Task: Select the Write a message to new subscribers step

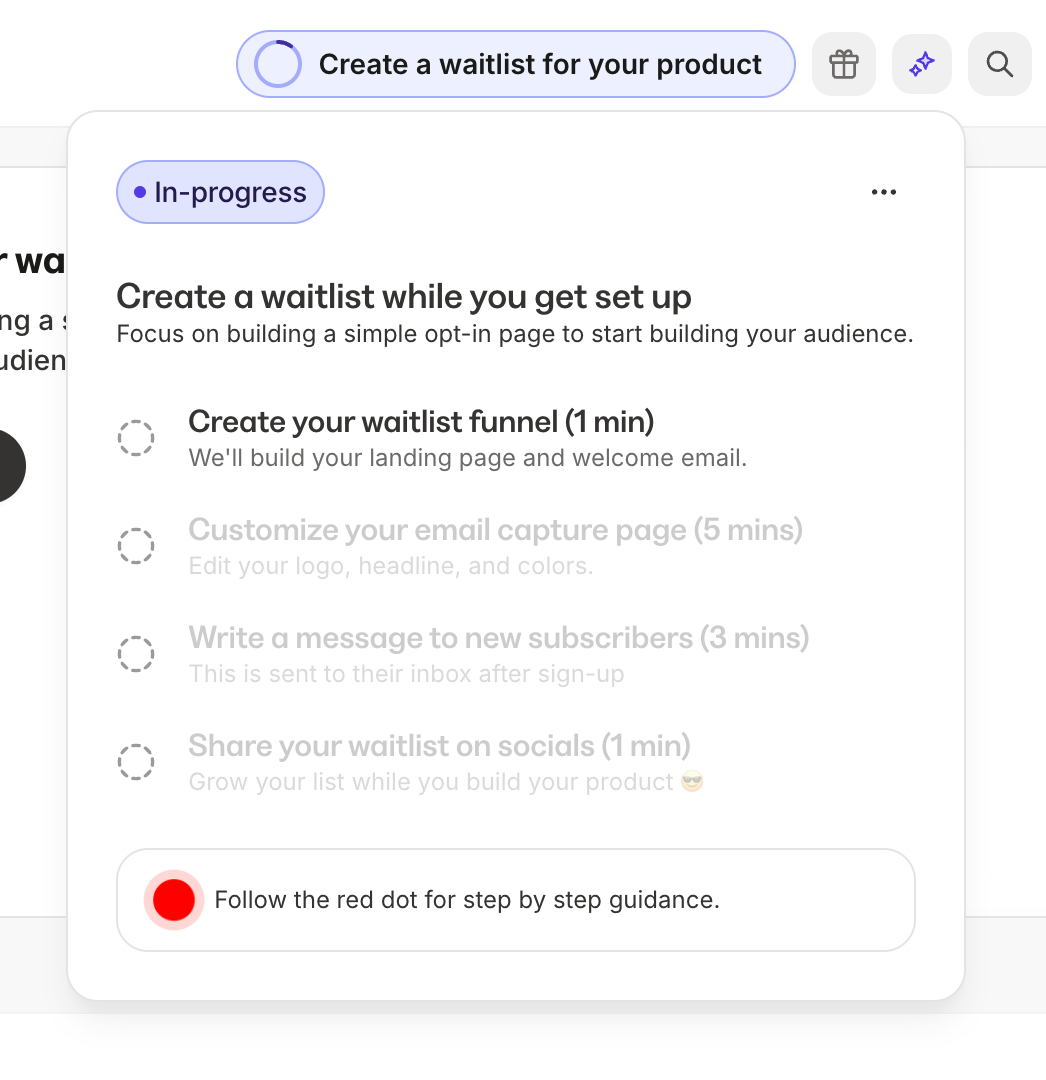Action: click(498, 638)
